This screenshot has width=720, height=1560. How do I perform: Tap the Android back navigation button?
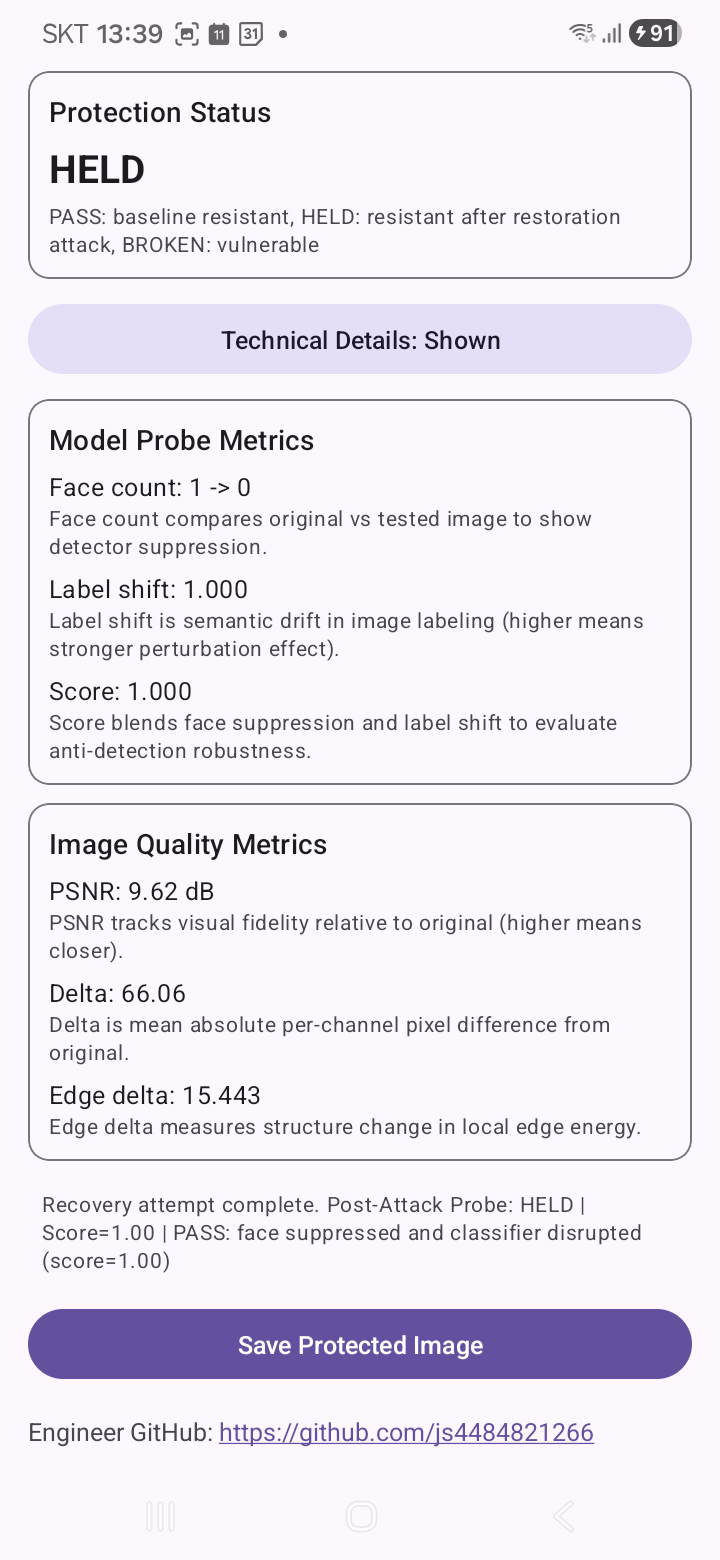coord(563,1516)
